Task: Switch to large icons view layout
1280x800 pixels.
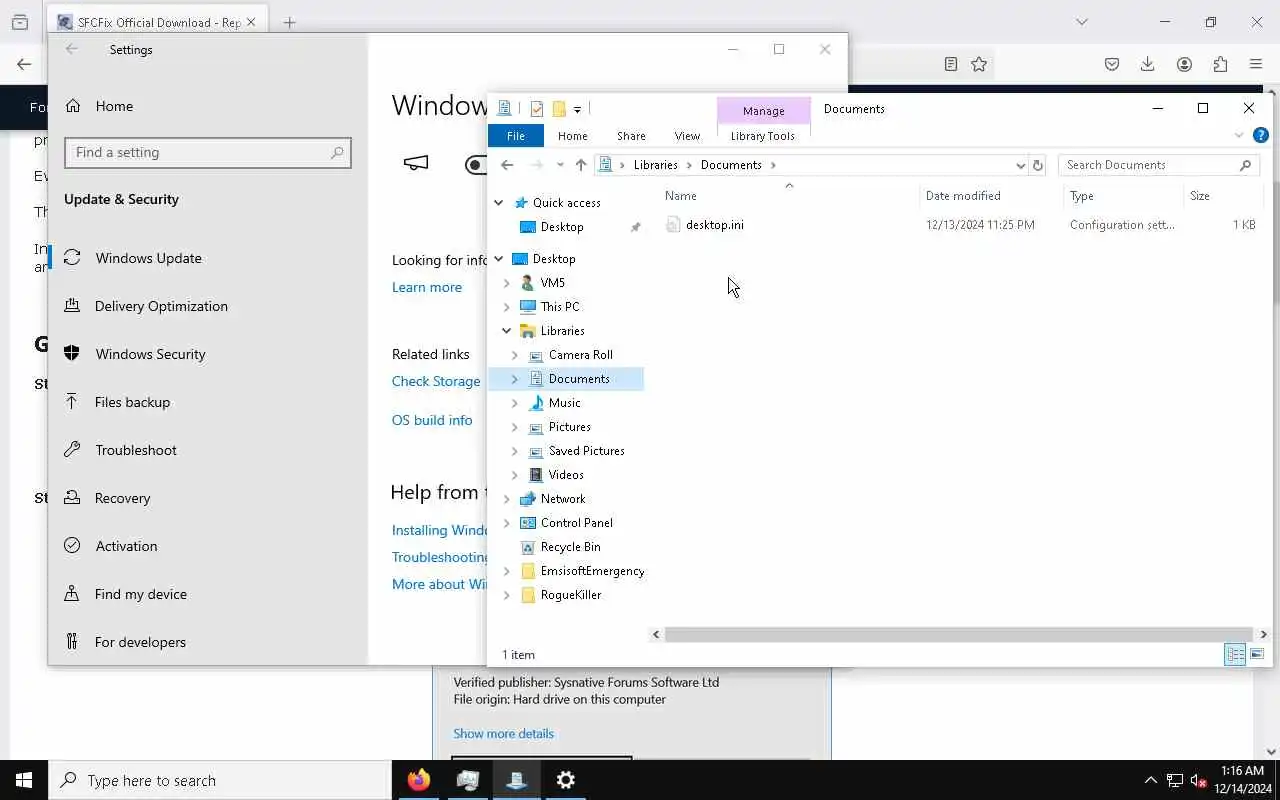Action: 1257,655
